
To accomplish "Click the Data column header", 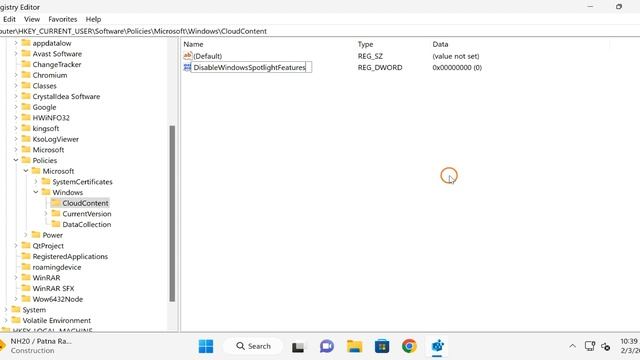I will click(x=440, y=44).
